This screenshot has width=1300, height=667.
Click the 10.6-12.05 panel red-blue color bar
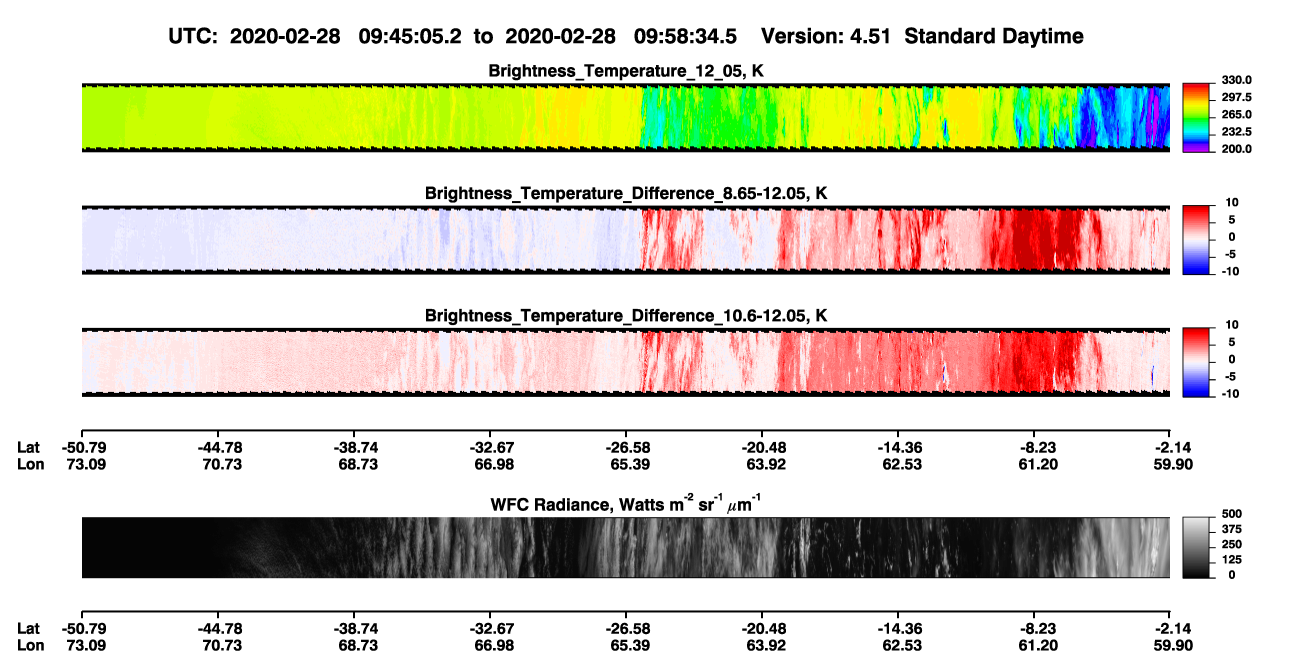tap(1196, 362)
